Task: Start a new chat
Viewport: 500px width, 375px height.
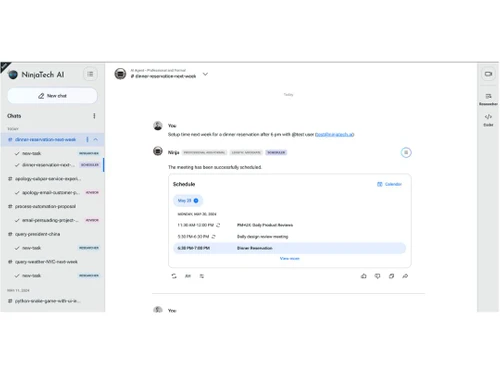Action: point(52,96)
